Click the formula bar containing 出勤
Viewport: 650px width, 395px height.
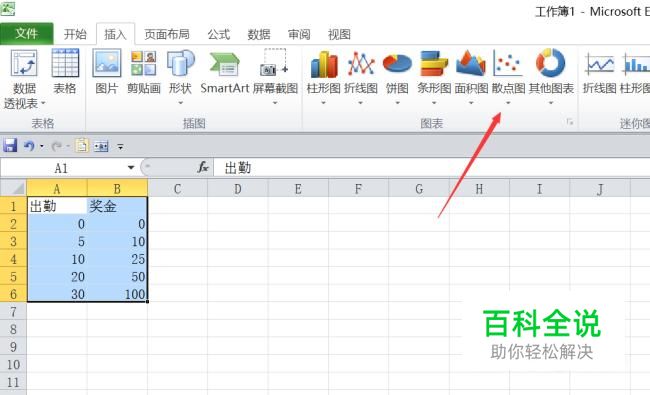click(x=431, y=167)
